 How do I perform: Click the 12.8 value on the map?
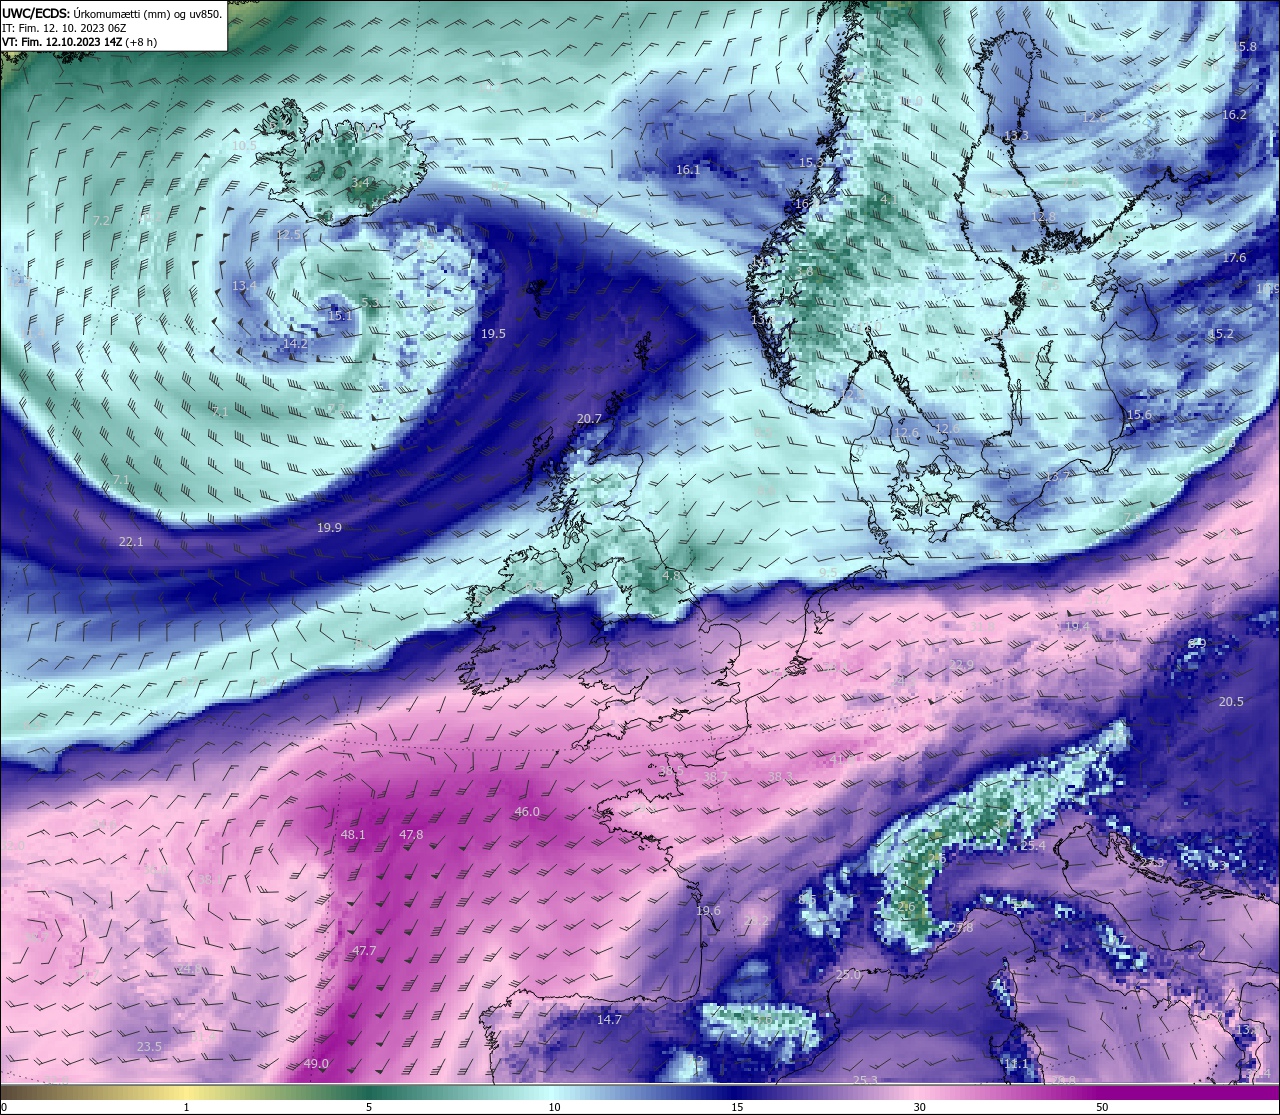tap(1043, 217)
